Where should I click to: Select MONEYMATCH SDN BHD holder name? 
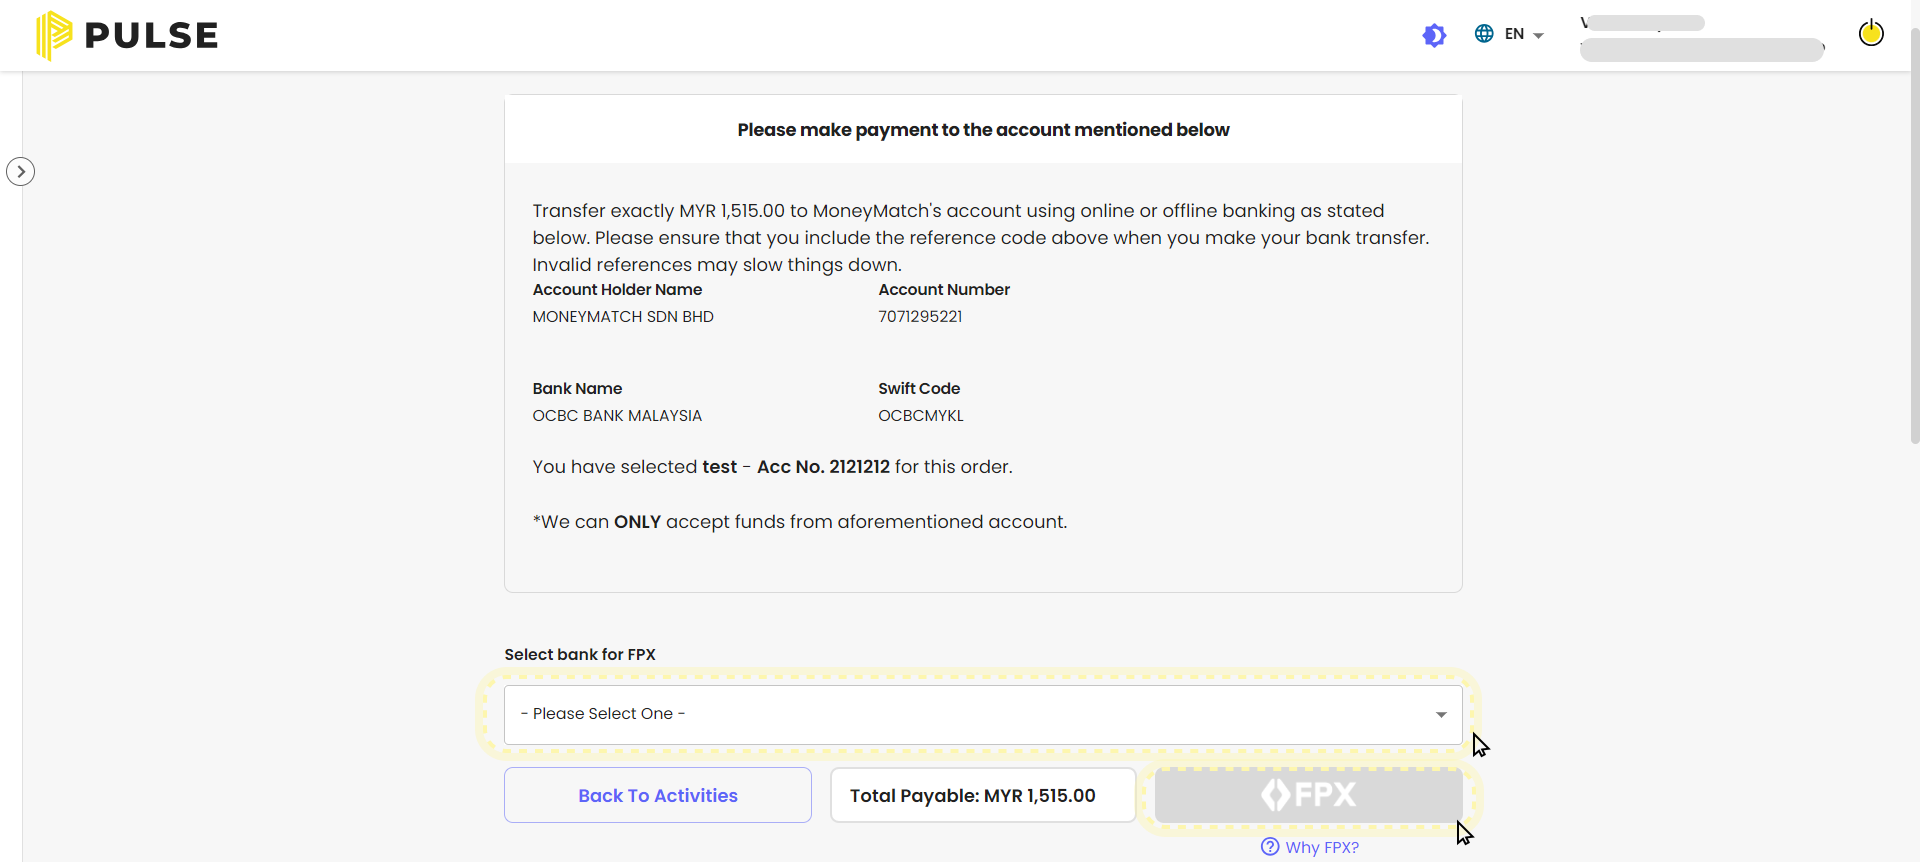pyautogui.click(x=623, y=316)
